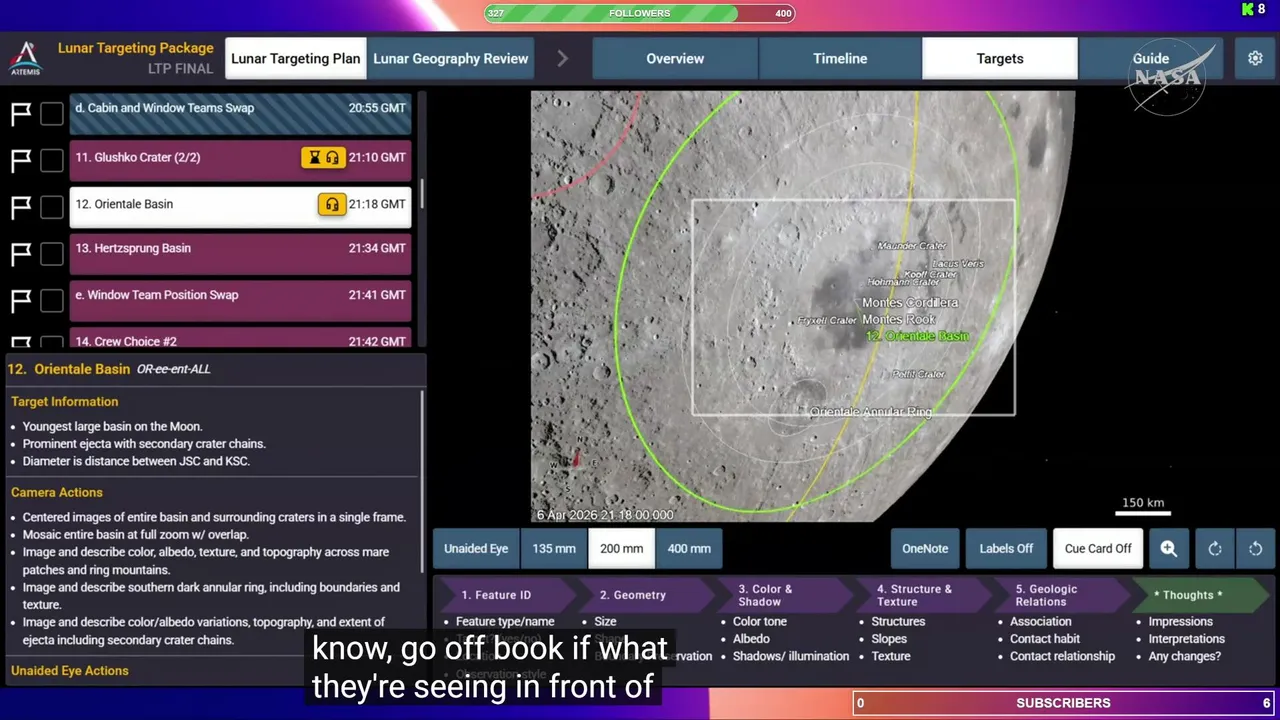
Task: Open the Targets tab
Action: pos(1000,59)
